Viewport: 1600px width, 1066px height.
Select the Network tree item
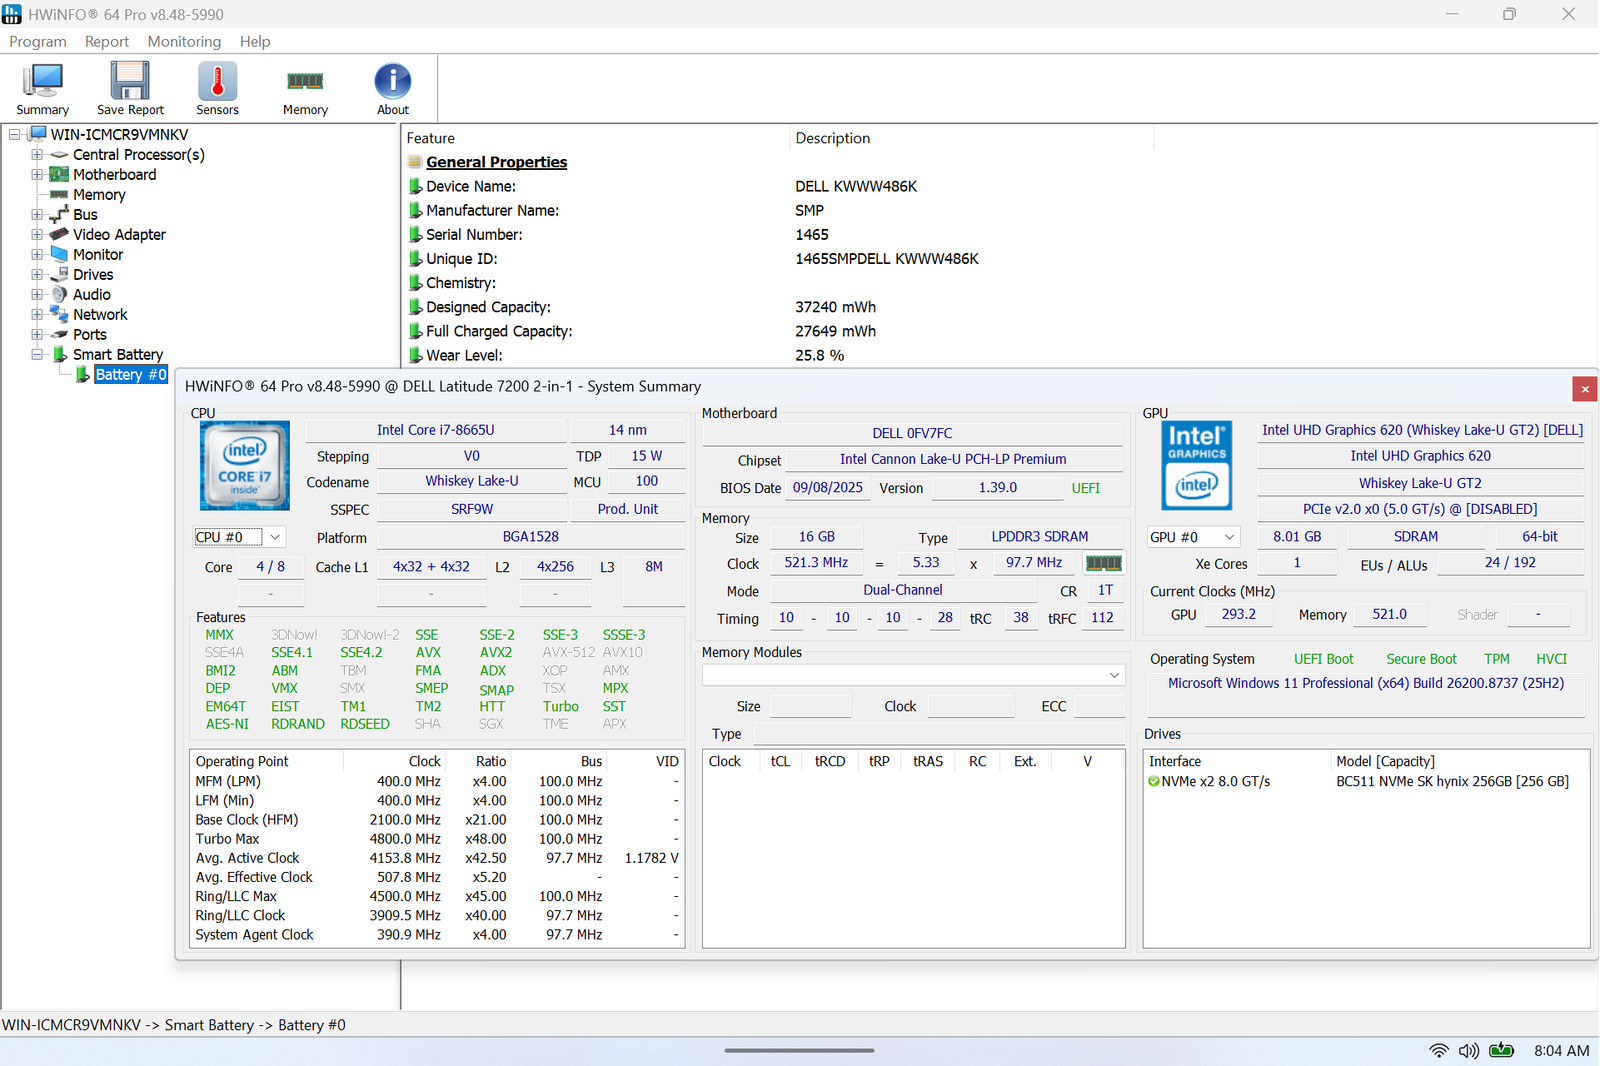(100, 314)
